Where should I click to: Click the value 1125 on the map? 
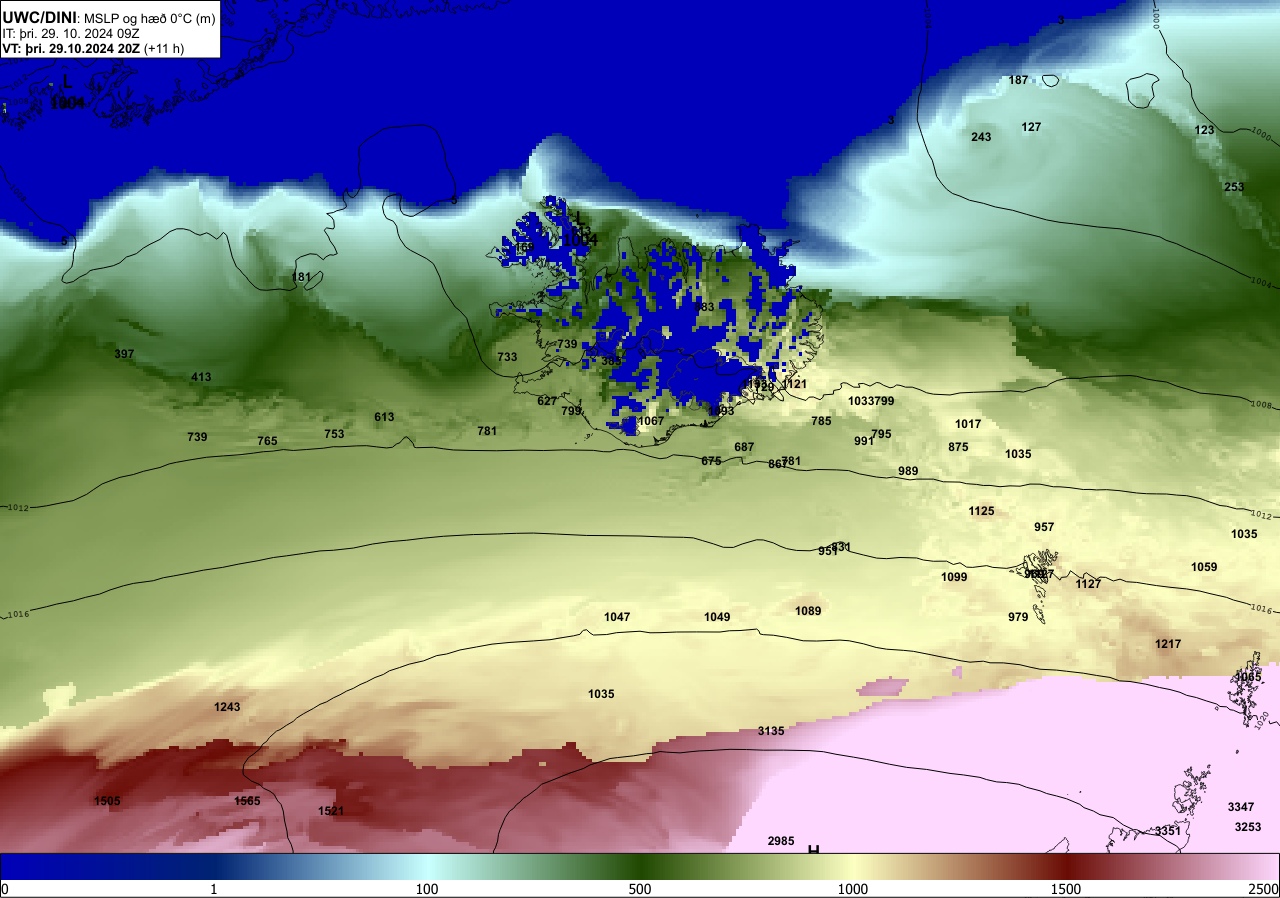(x=981, y=511)
